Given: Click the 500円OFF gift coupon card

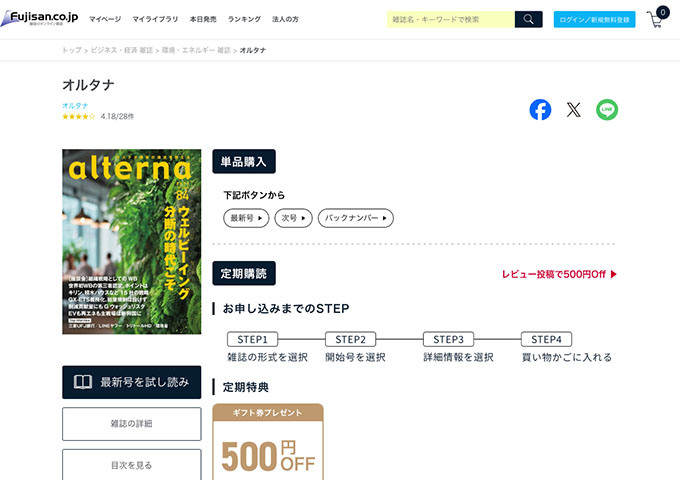Looking at the screenshot, I should [268, 442].
